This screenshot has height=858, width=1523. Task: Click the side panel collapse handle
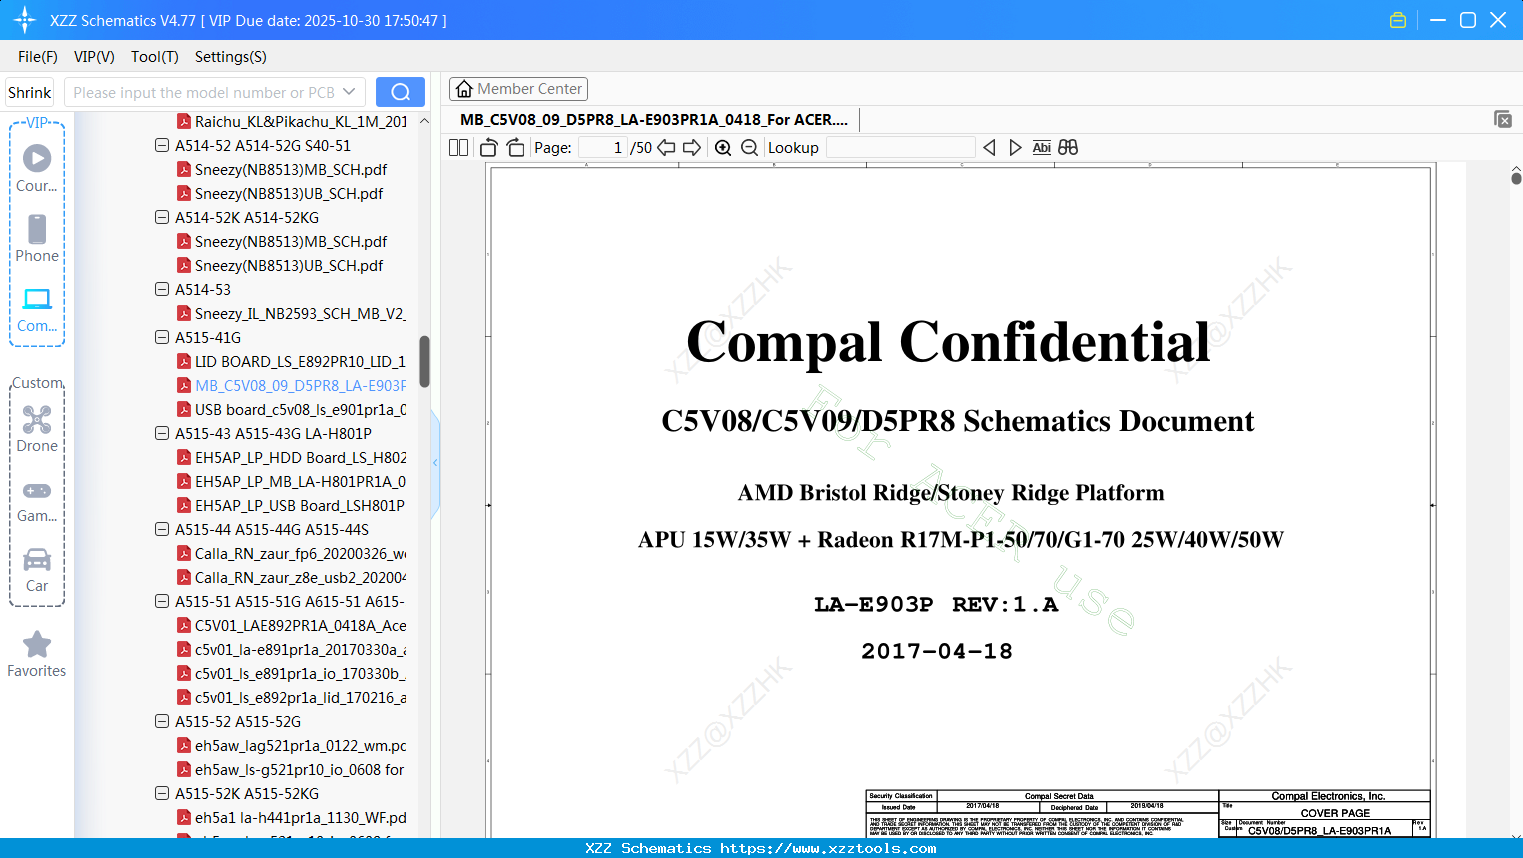[435, 463]
